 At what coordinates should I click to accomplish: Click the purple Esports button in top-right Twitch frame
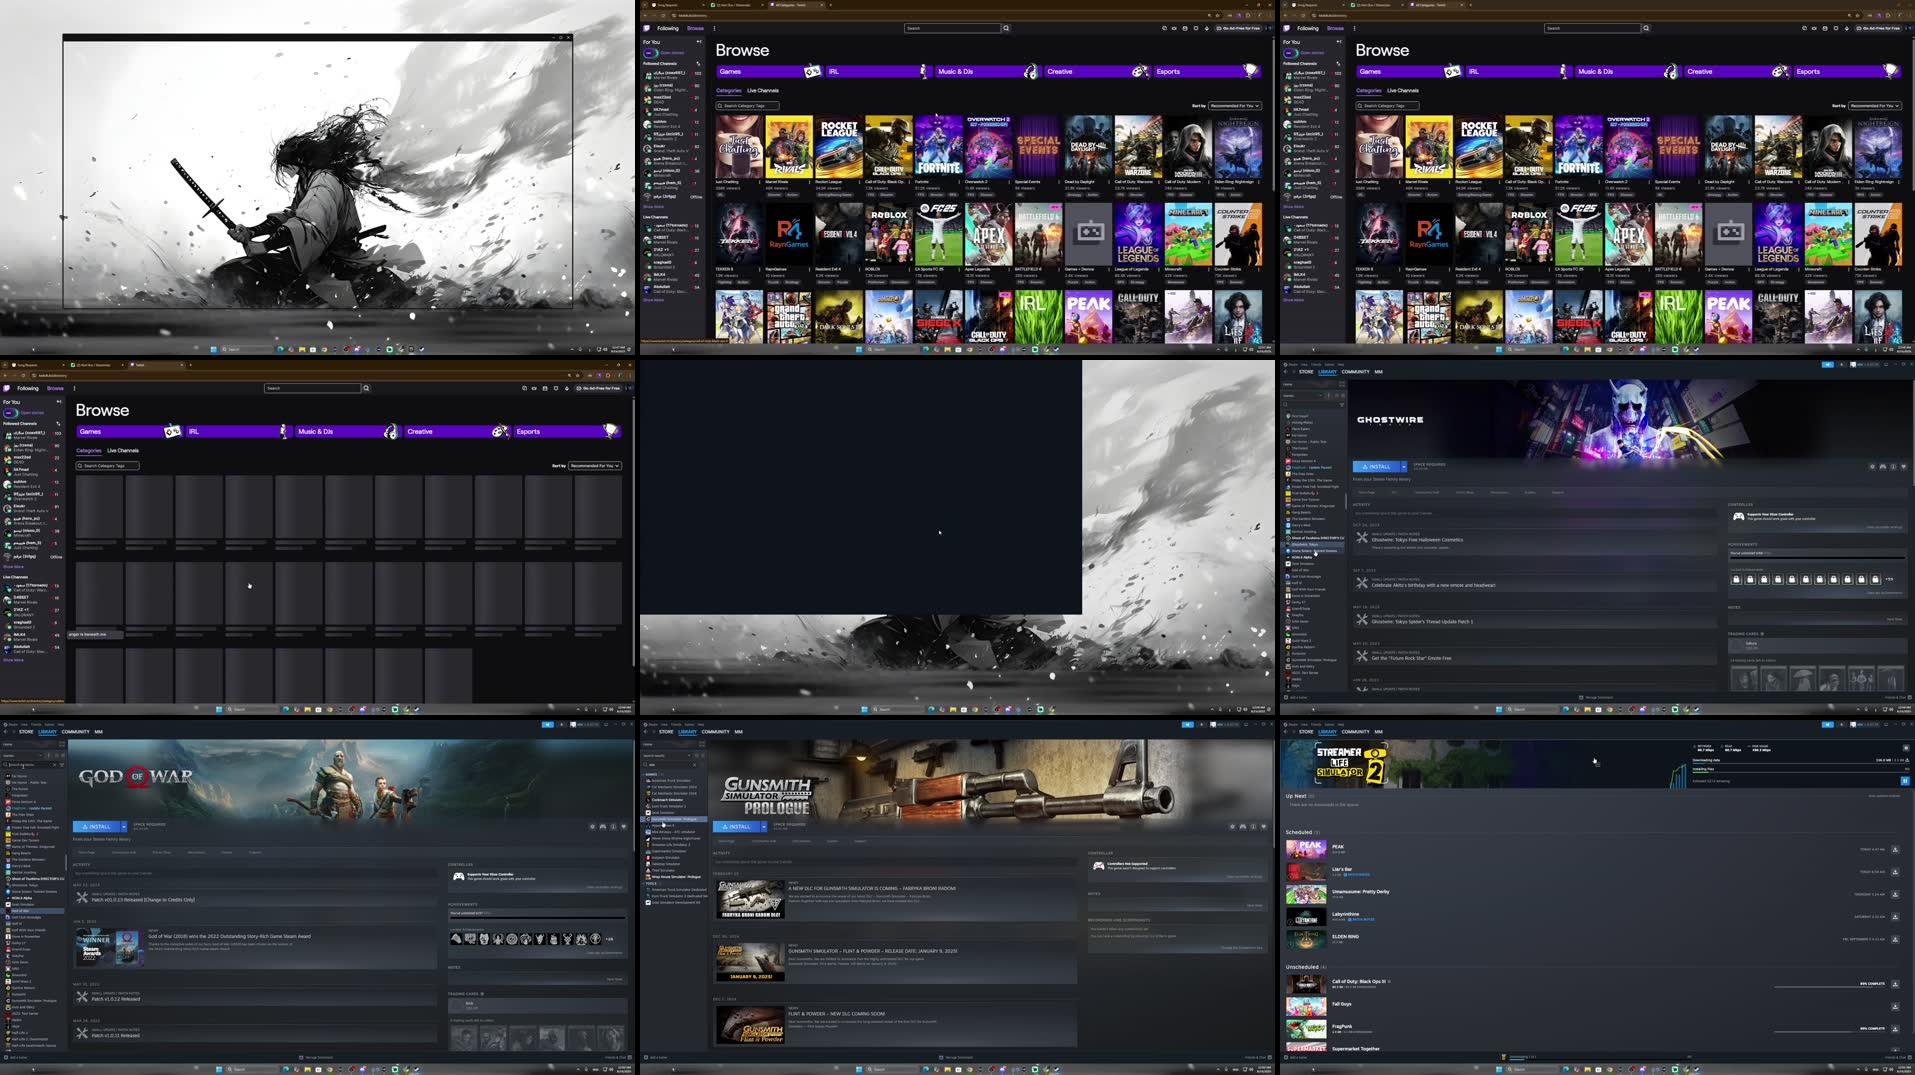1848,71
